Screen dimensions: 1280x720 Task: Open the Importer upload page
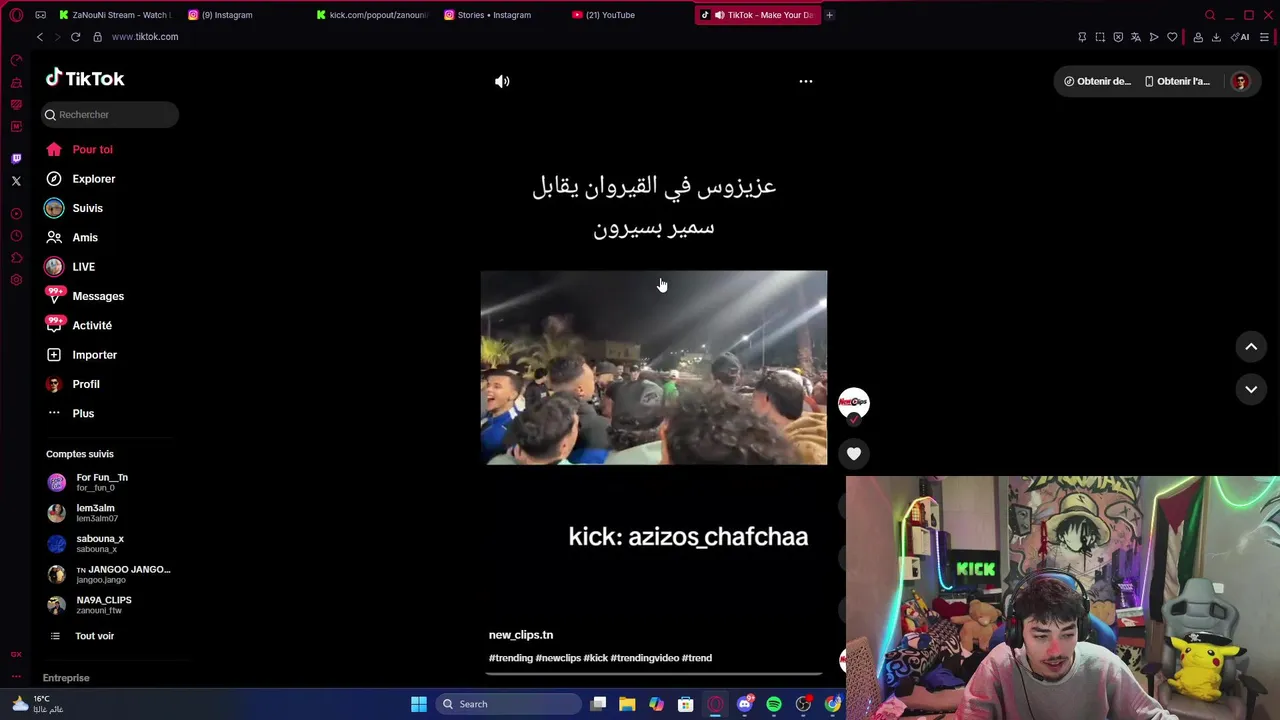point(81,355)
